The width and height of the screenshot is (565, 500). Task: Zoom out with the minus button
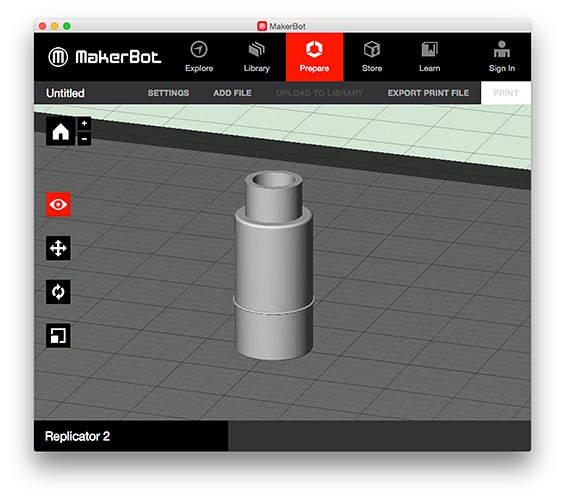point(84,139)
